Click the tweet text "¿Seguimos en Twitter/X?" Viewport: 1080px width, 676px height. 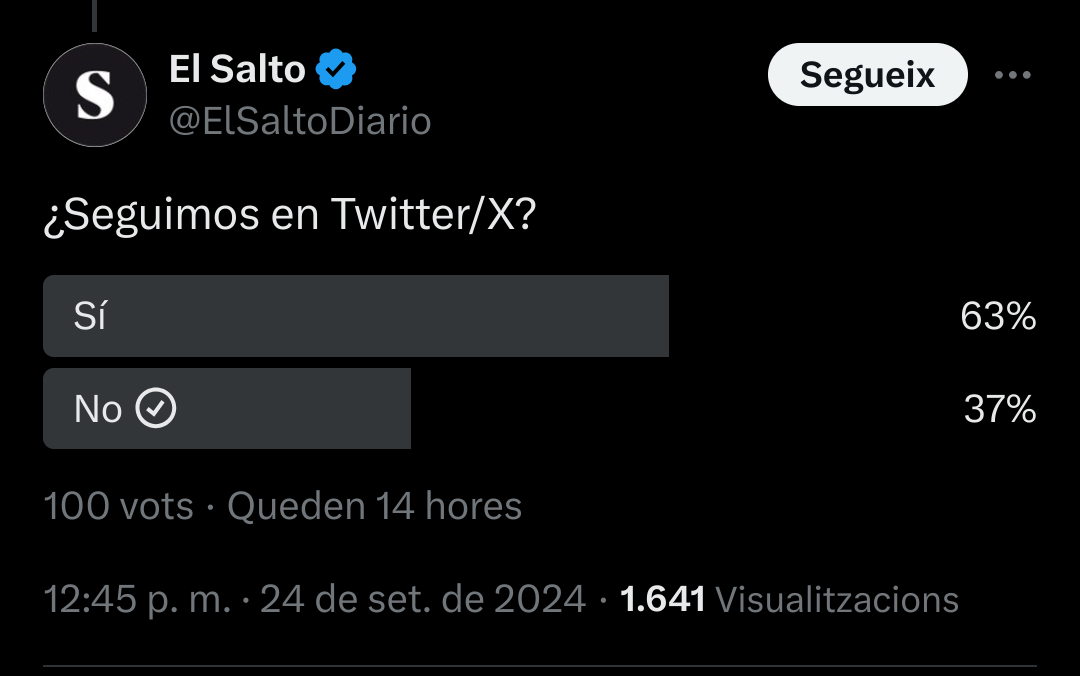click(x=290, y=217)
